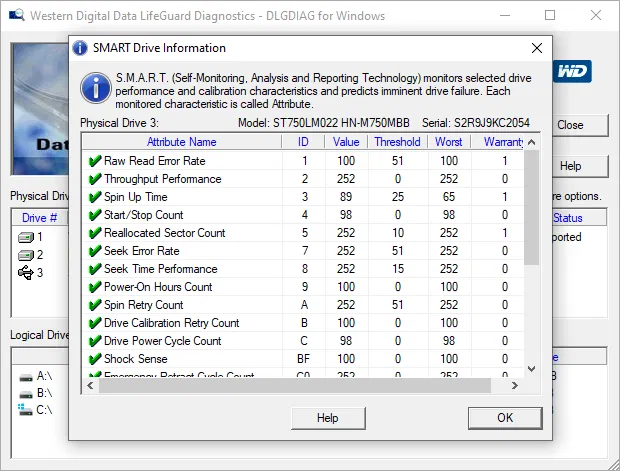Click the Seek Time Performance checkmark icon
The height and width of the screenshot is (471, 620).
(95, 269)
